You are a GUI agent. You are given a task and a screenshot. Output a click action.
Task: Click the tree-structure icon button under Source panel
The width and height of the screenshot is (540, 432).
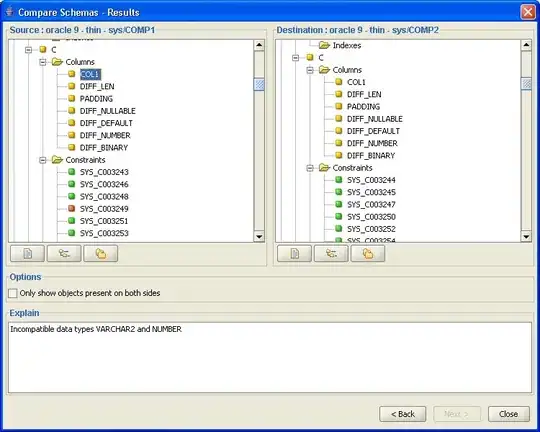coord(64,254)
